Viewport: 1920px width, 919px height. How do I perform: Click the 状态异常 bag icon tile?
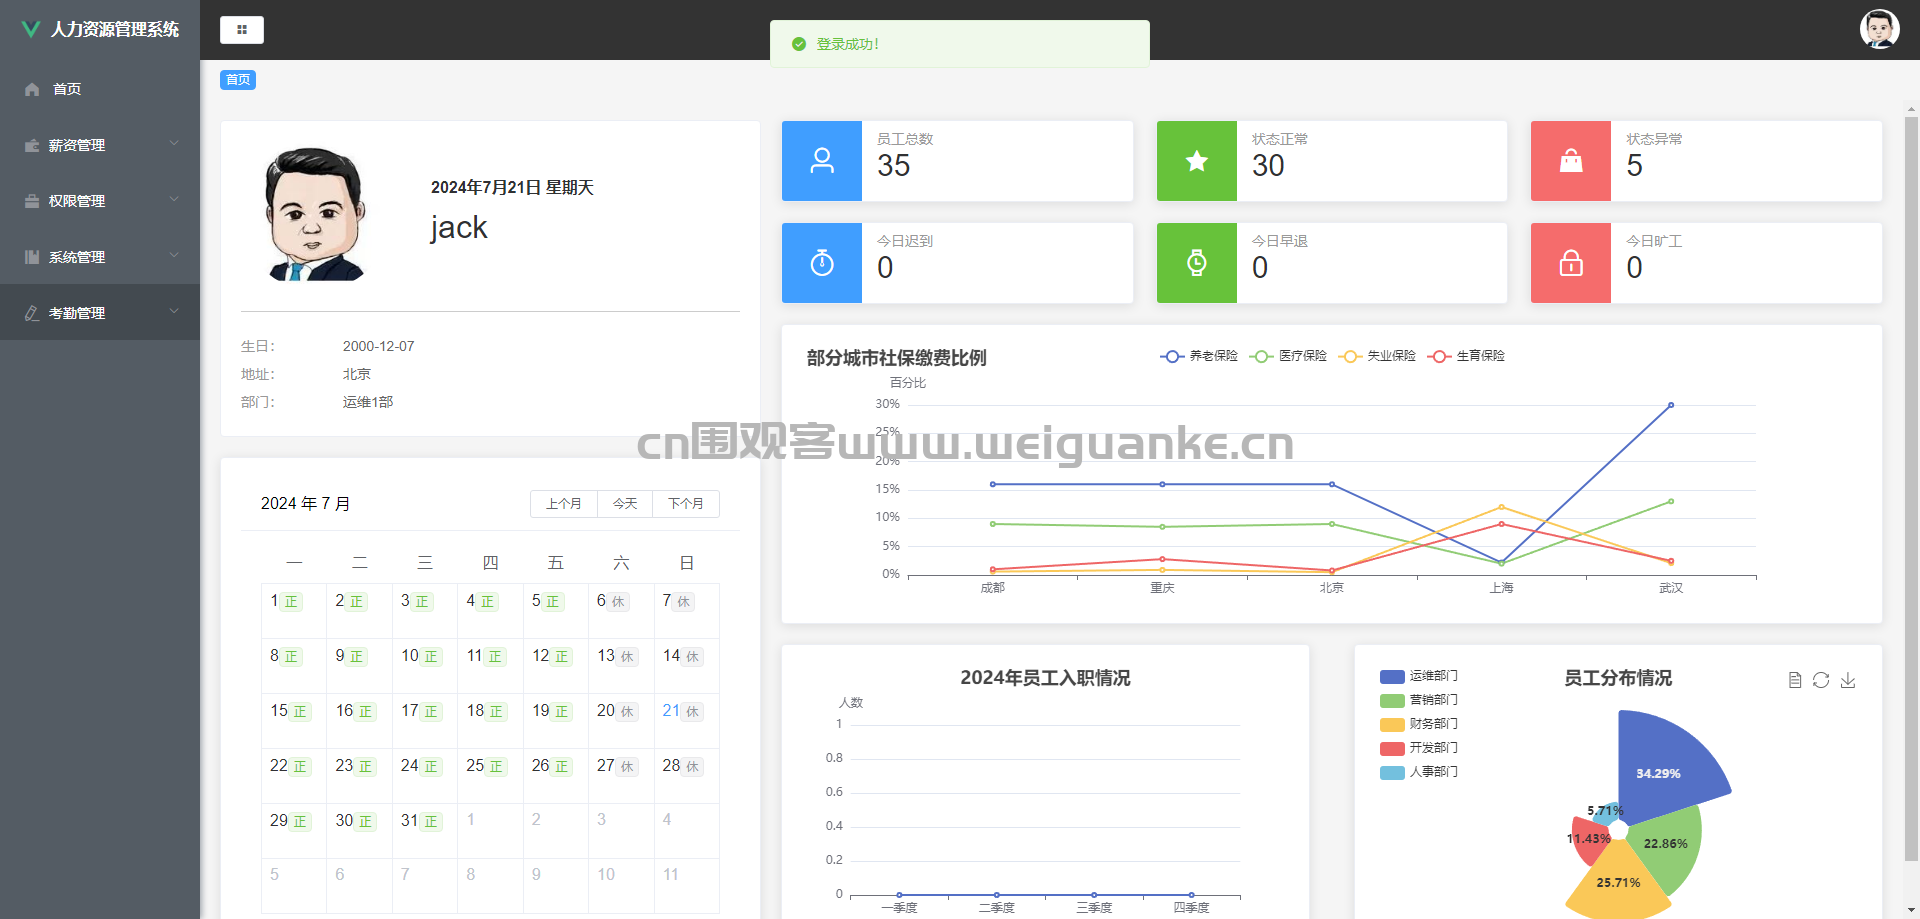(1571, 161)
